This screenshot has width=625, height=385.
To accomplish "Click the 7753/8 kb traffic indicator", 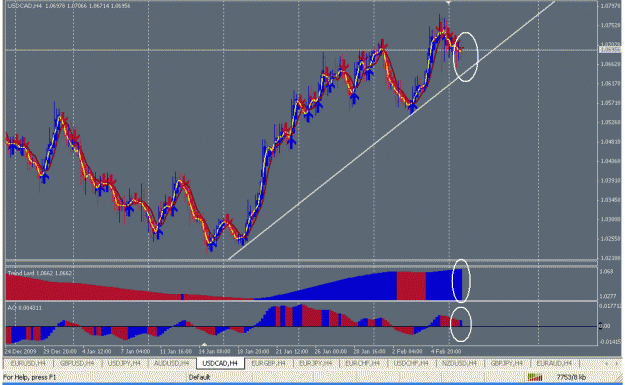I will click(571, 377).
